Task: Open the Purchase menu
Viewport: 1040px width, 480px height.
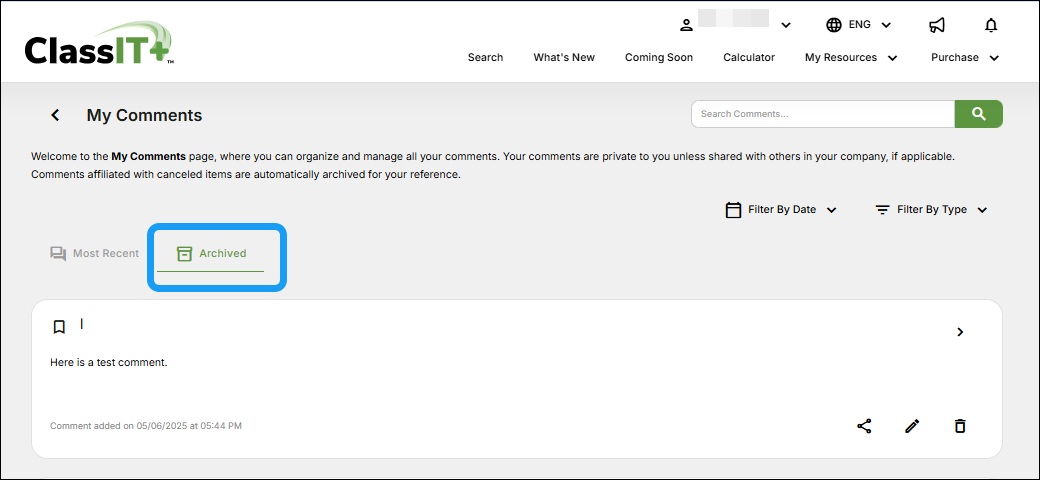Action: [965, 58]
